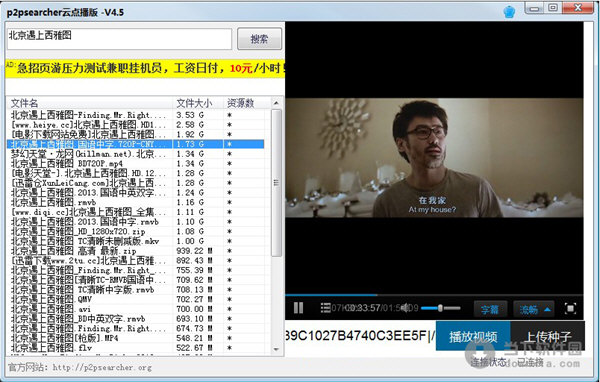Select the highlighted 国语中字.720P-CNY result
600x382 pixels.
click(135, 144)
